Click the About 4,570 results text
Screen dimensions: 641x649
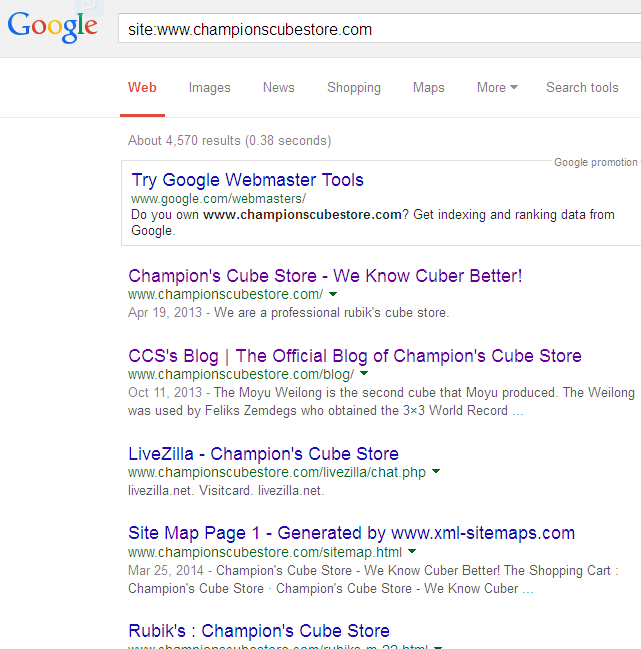click(x=229, y=141)
